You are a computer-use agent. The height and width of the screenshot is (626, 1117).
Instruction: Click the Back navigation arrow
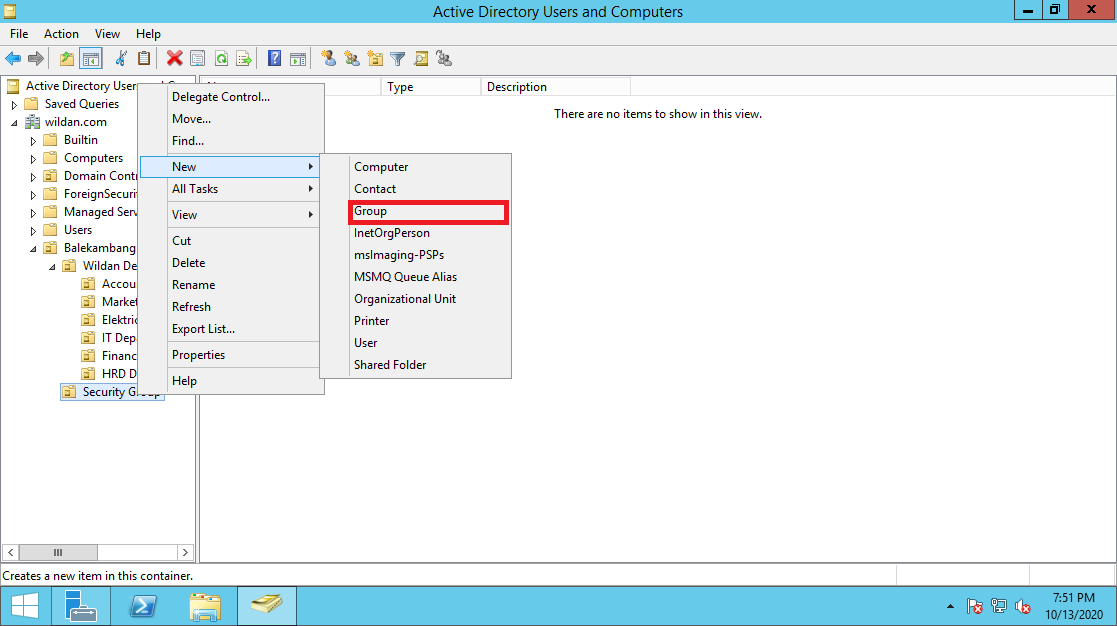tap(12, 58)
